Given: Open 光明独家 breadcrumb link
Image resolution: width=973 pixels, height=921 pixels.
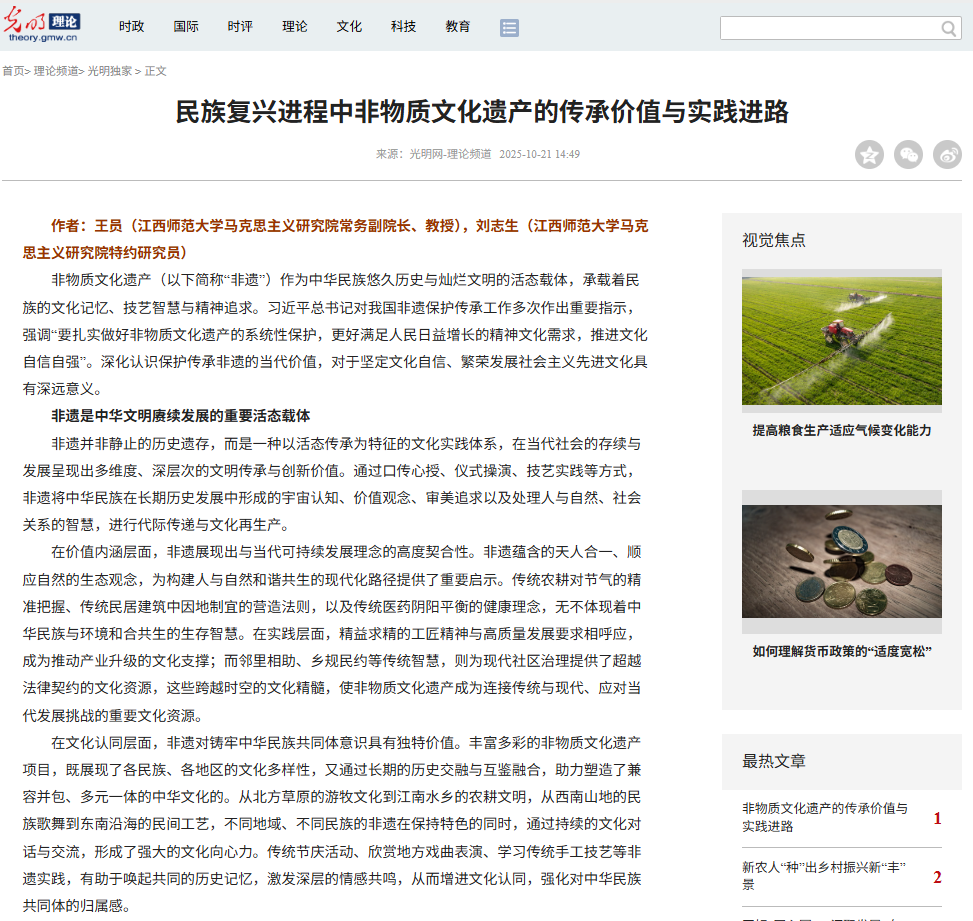Looking at the screenshot, I should tap(109, 71).
